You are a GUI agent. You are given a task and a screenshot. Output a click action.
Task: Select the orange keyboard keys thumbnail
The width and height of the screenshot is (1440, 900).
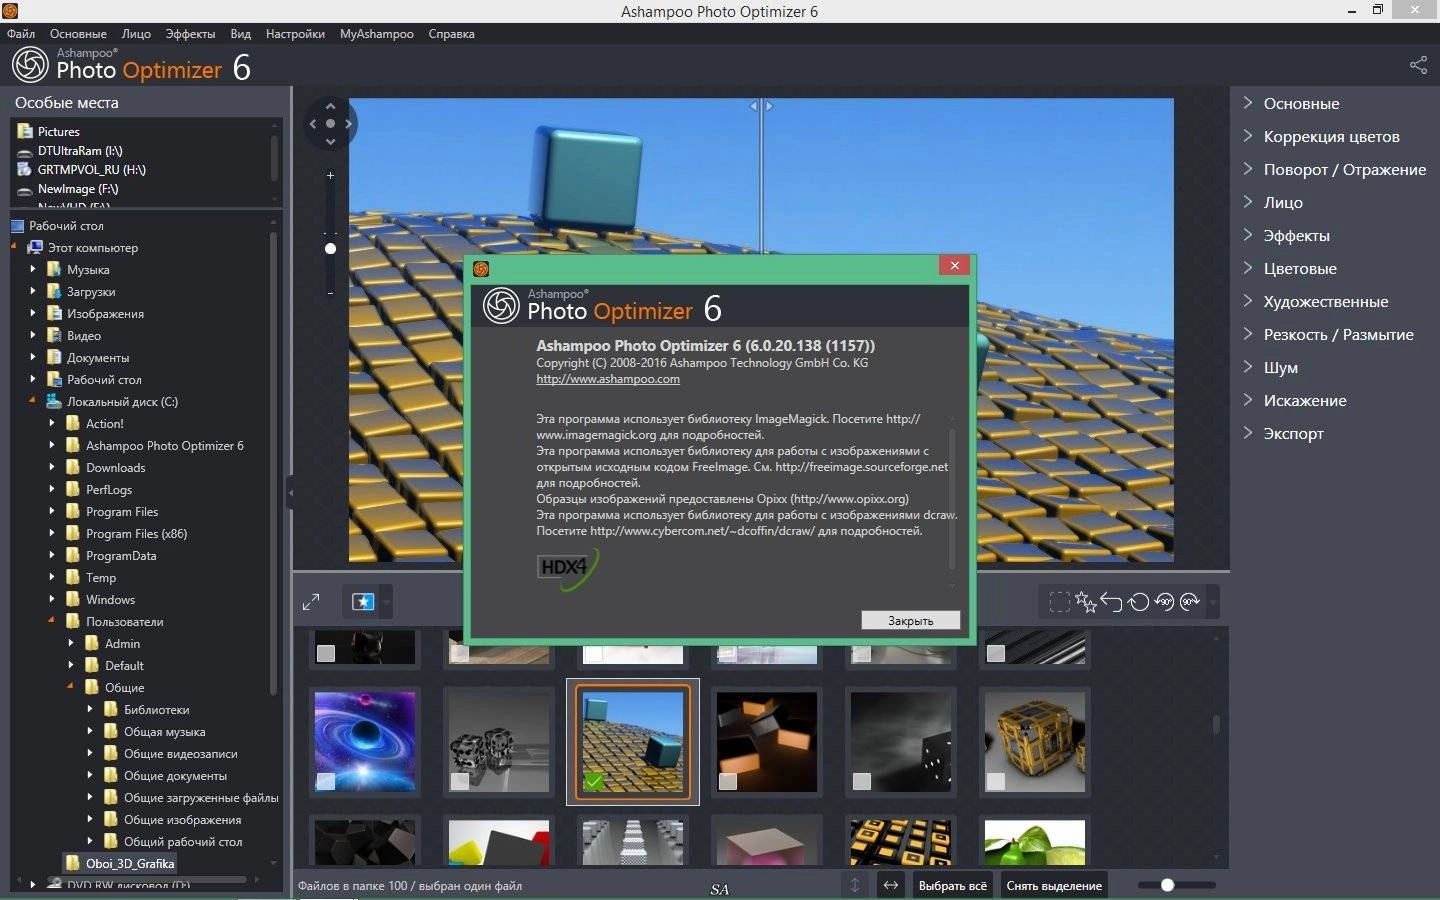click(900, 842)
